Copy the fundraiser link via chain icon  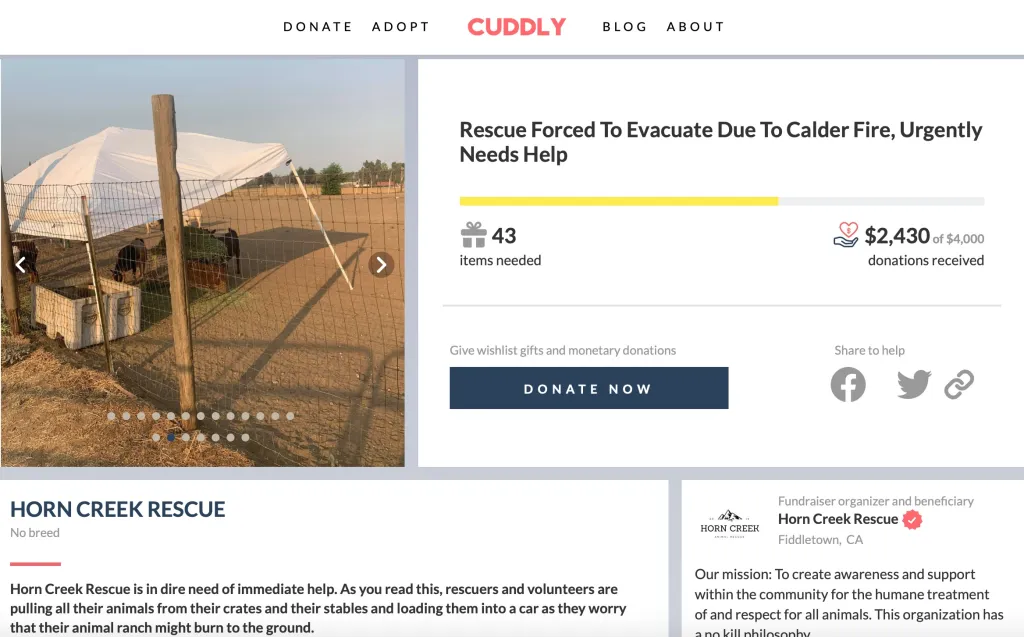(959, 384)
